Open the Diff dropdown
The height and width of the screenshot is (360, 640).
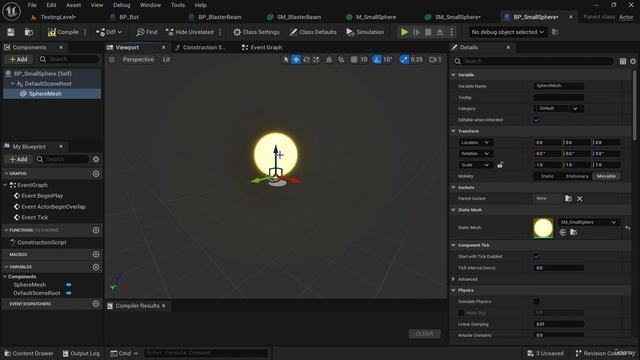pos(109,32)
